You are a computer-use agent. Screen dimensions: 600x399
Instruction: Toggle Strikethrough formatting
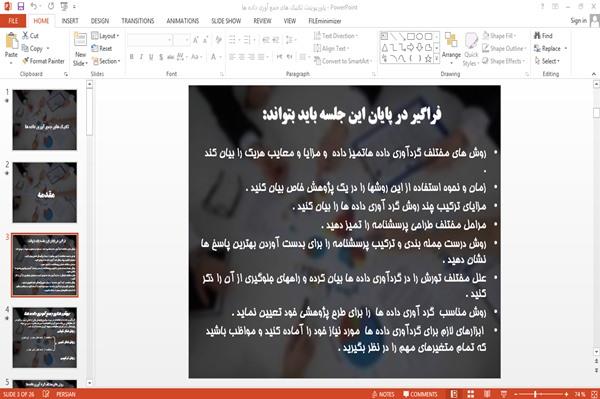tap(171, 57)
